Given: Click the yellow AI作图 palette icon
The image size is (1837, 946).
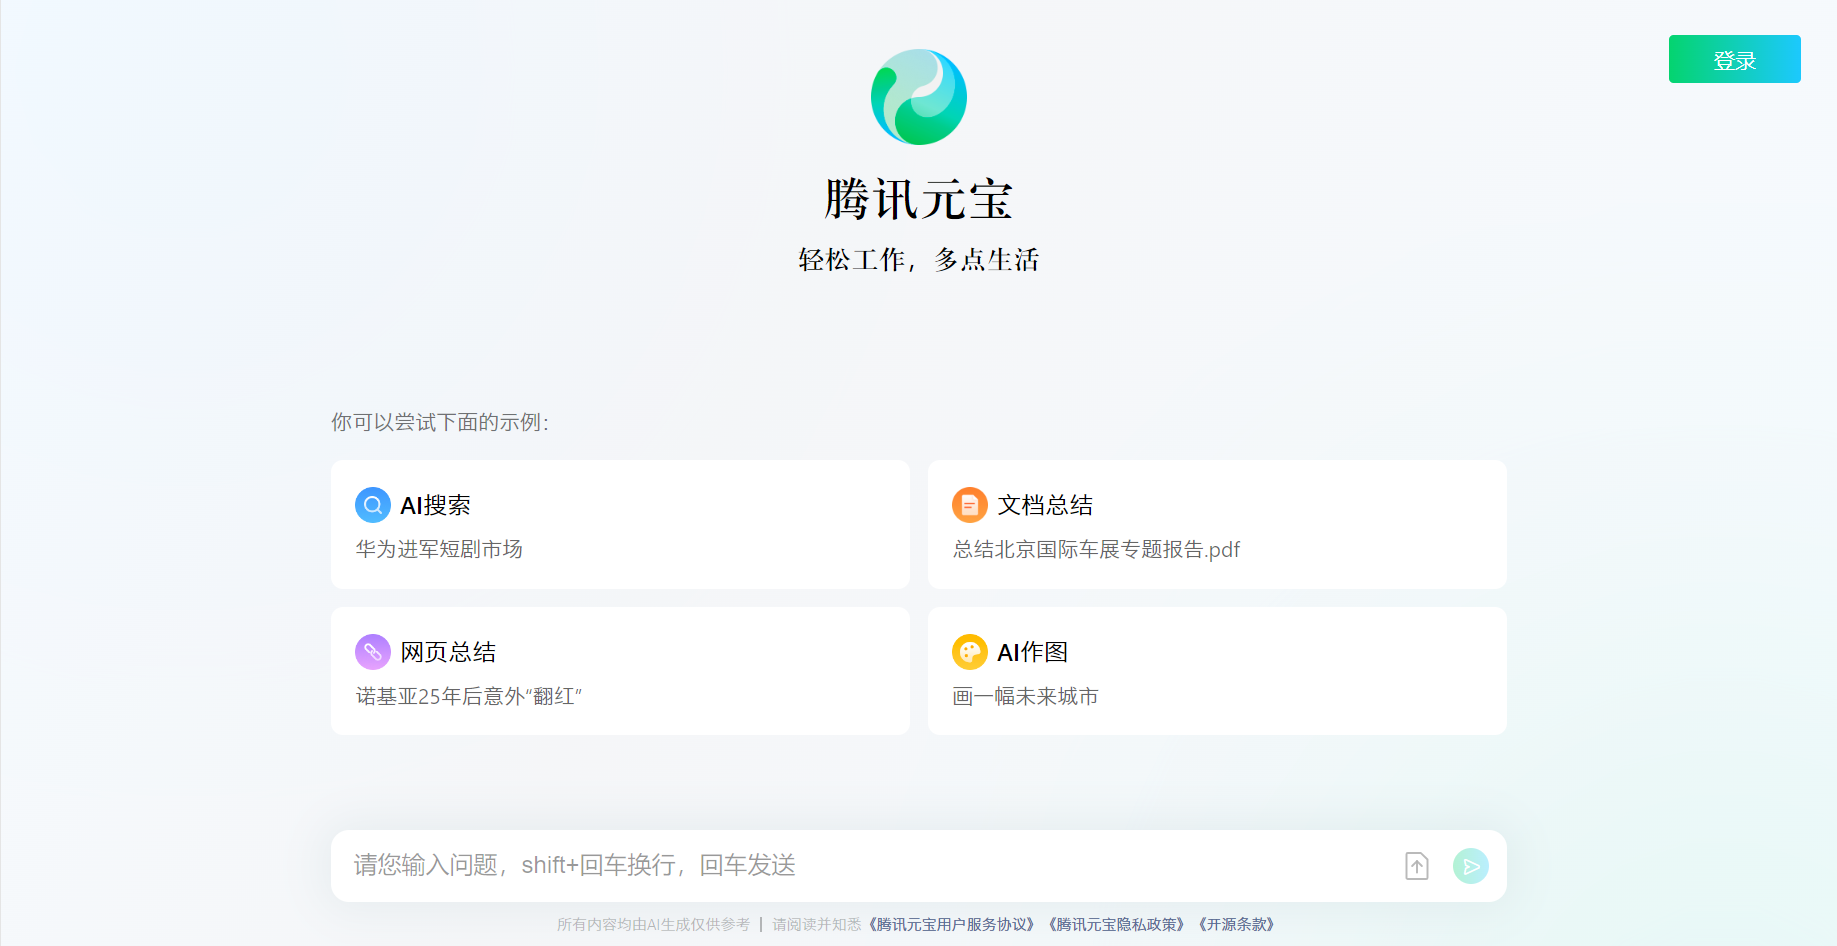Looking at the screenshot, I should pos(969,652).
